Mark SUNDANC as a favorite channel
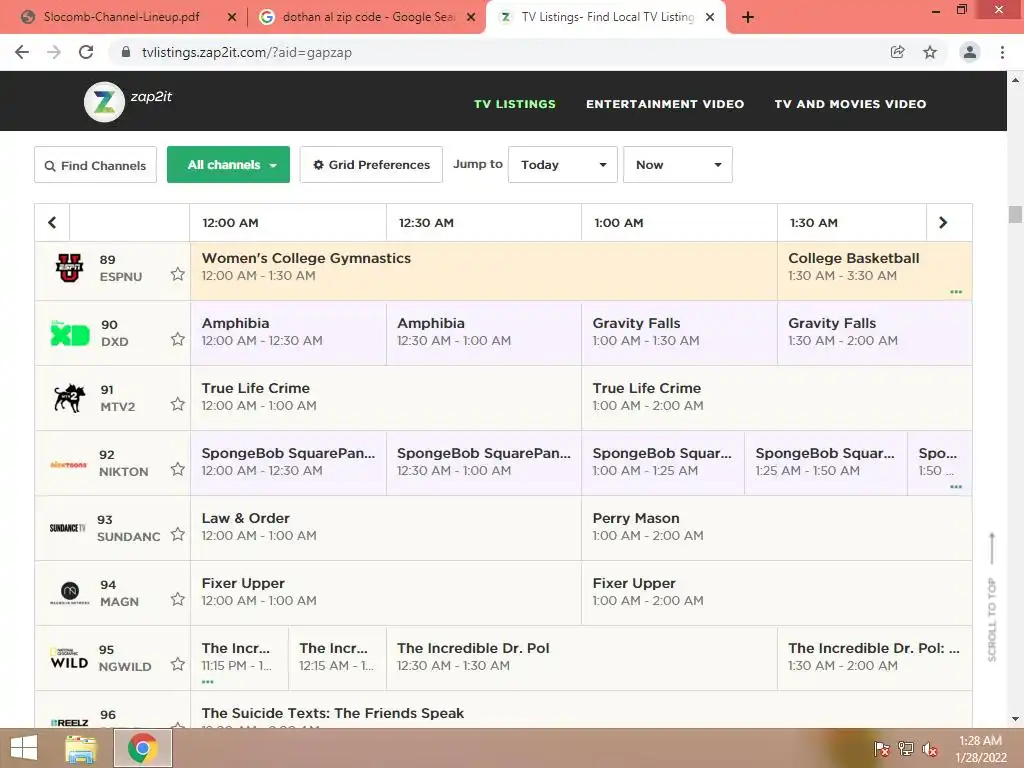 tap(178, 534)
